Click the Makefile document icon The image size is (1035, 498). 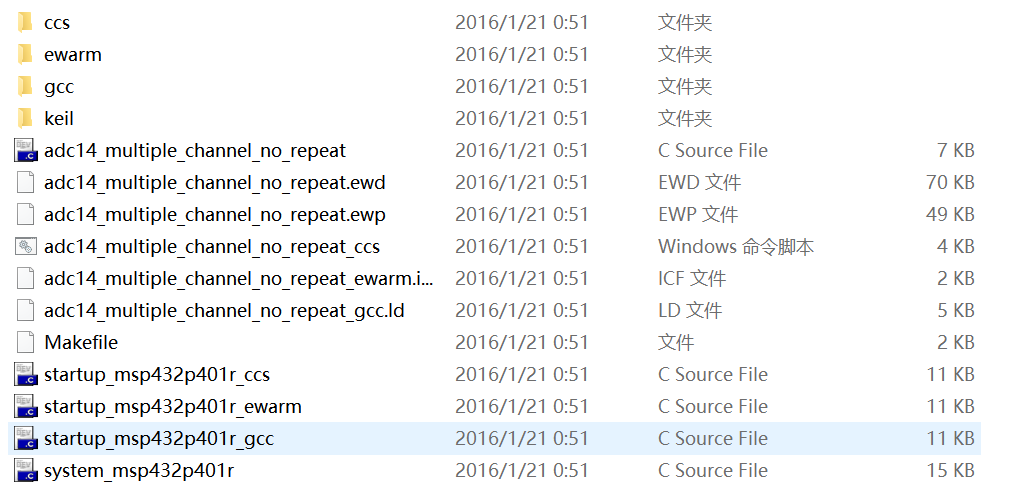click(x=25, y=342)
